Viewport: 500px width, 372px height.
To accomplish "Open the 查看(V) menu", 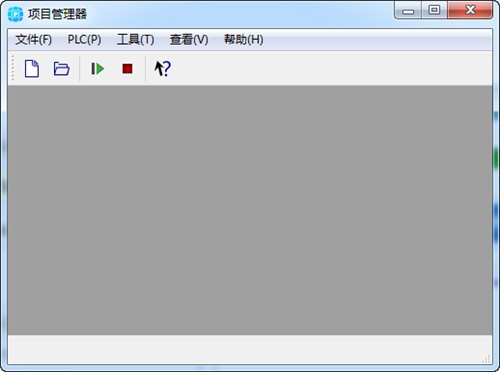I will (x=189, y=40).
